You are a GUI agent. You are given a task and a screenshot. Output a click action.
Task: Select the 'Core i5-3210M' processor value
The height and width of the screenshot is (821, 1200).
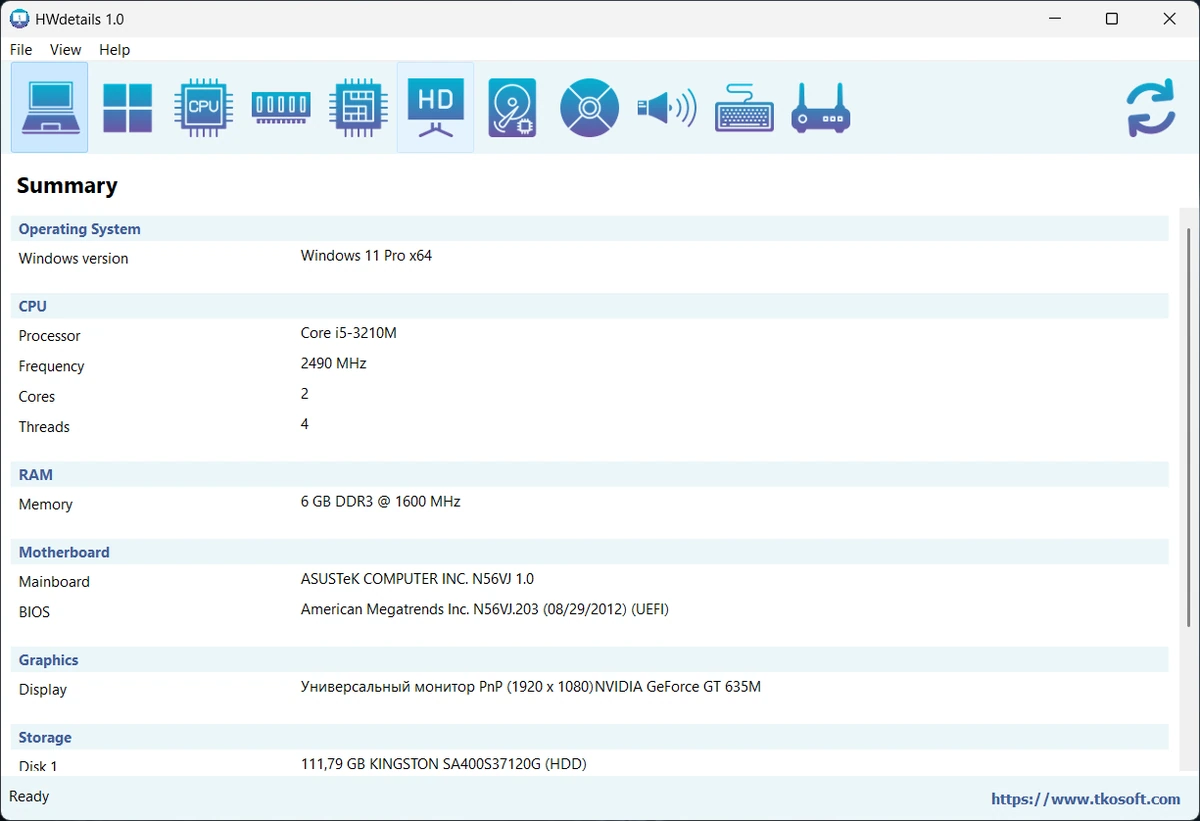[349, 333]
